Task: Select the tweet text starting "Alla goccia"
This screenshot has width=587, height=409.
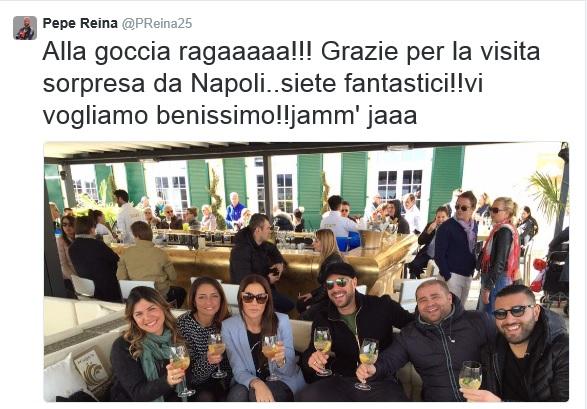Action: (291, 83)
